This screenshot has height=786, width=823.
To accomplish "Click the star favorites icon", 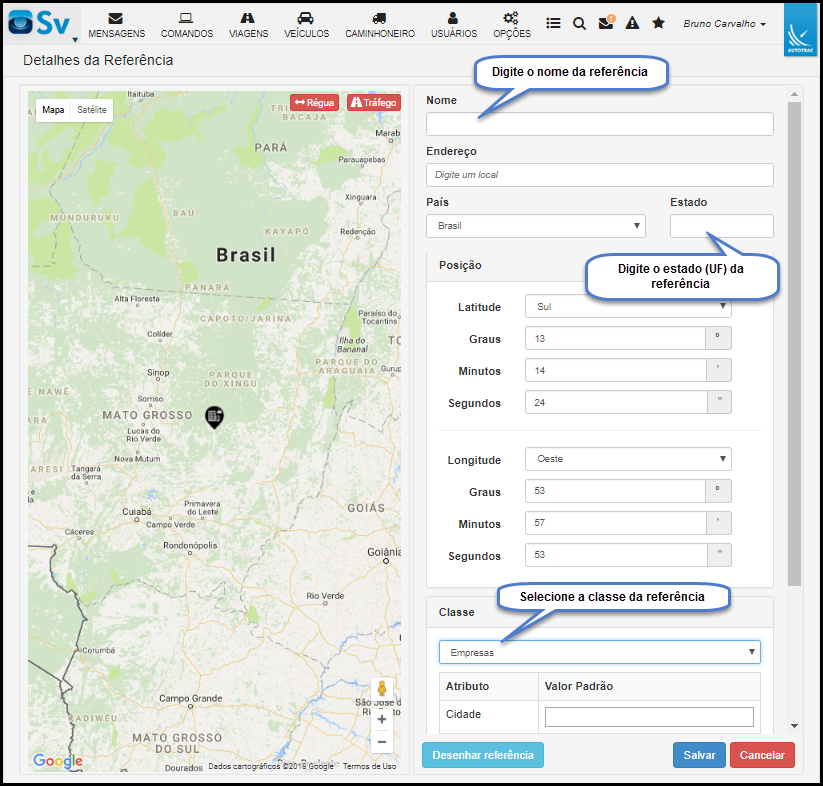I will point(658,23).
